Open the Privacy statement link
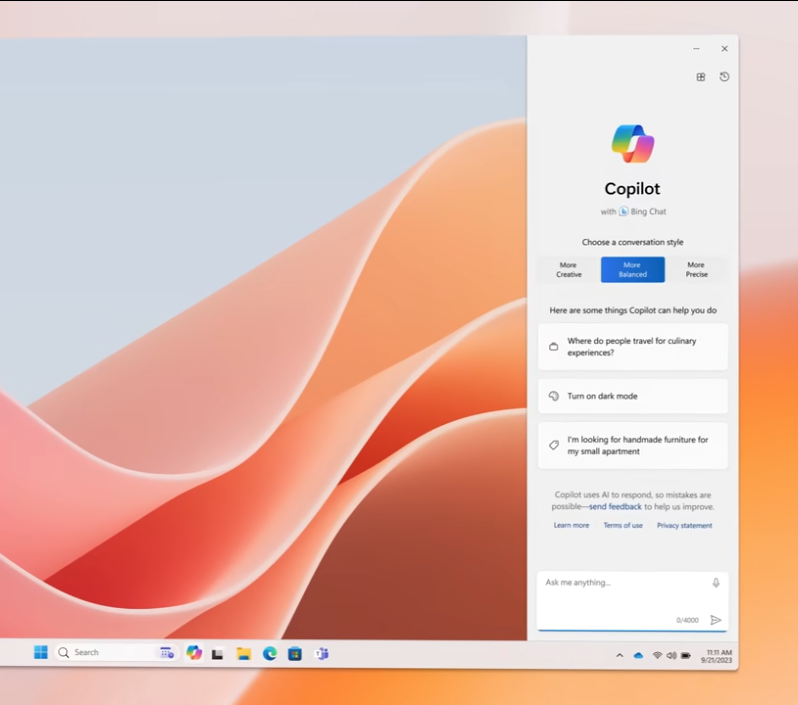798x705 pixels. point(684,525)
